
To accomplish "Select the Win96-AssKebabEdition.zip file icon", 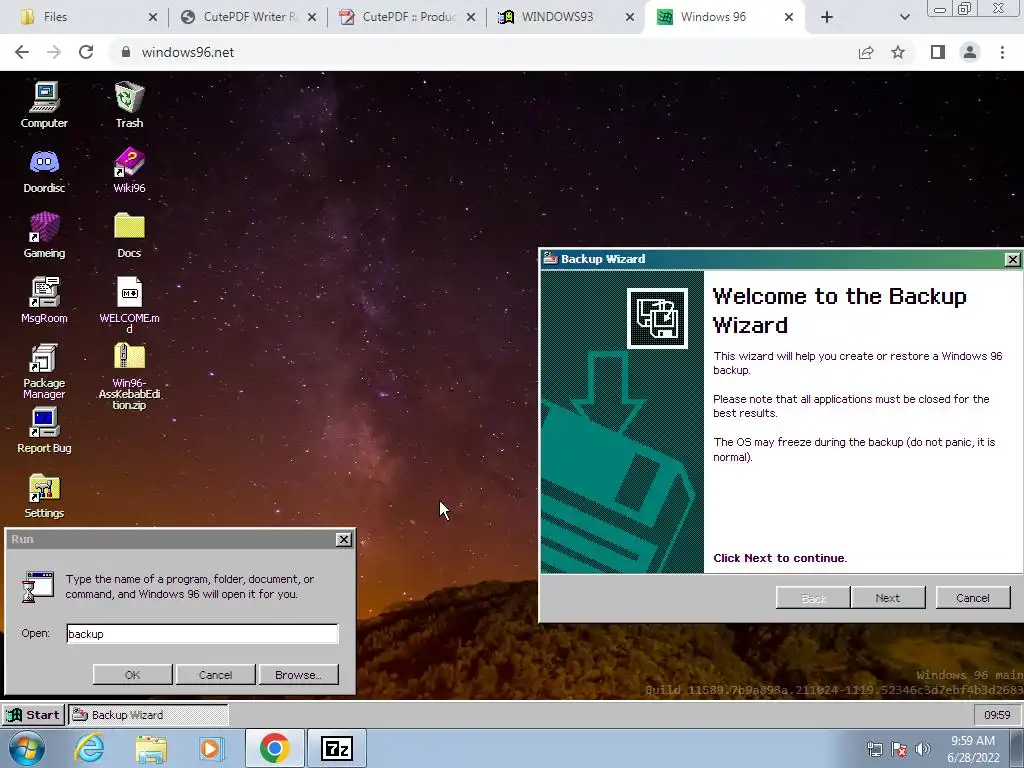I will click(129, 376).
